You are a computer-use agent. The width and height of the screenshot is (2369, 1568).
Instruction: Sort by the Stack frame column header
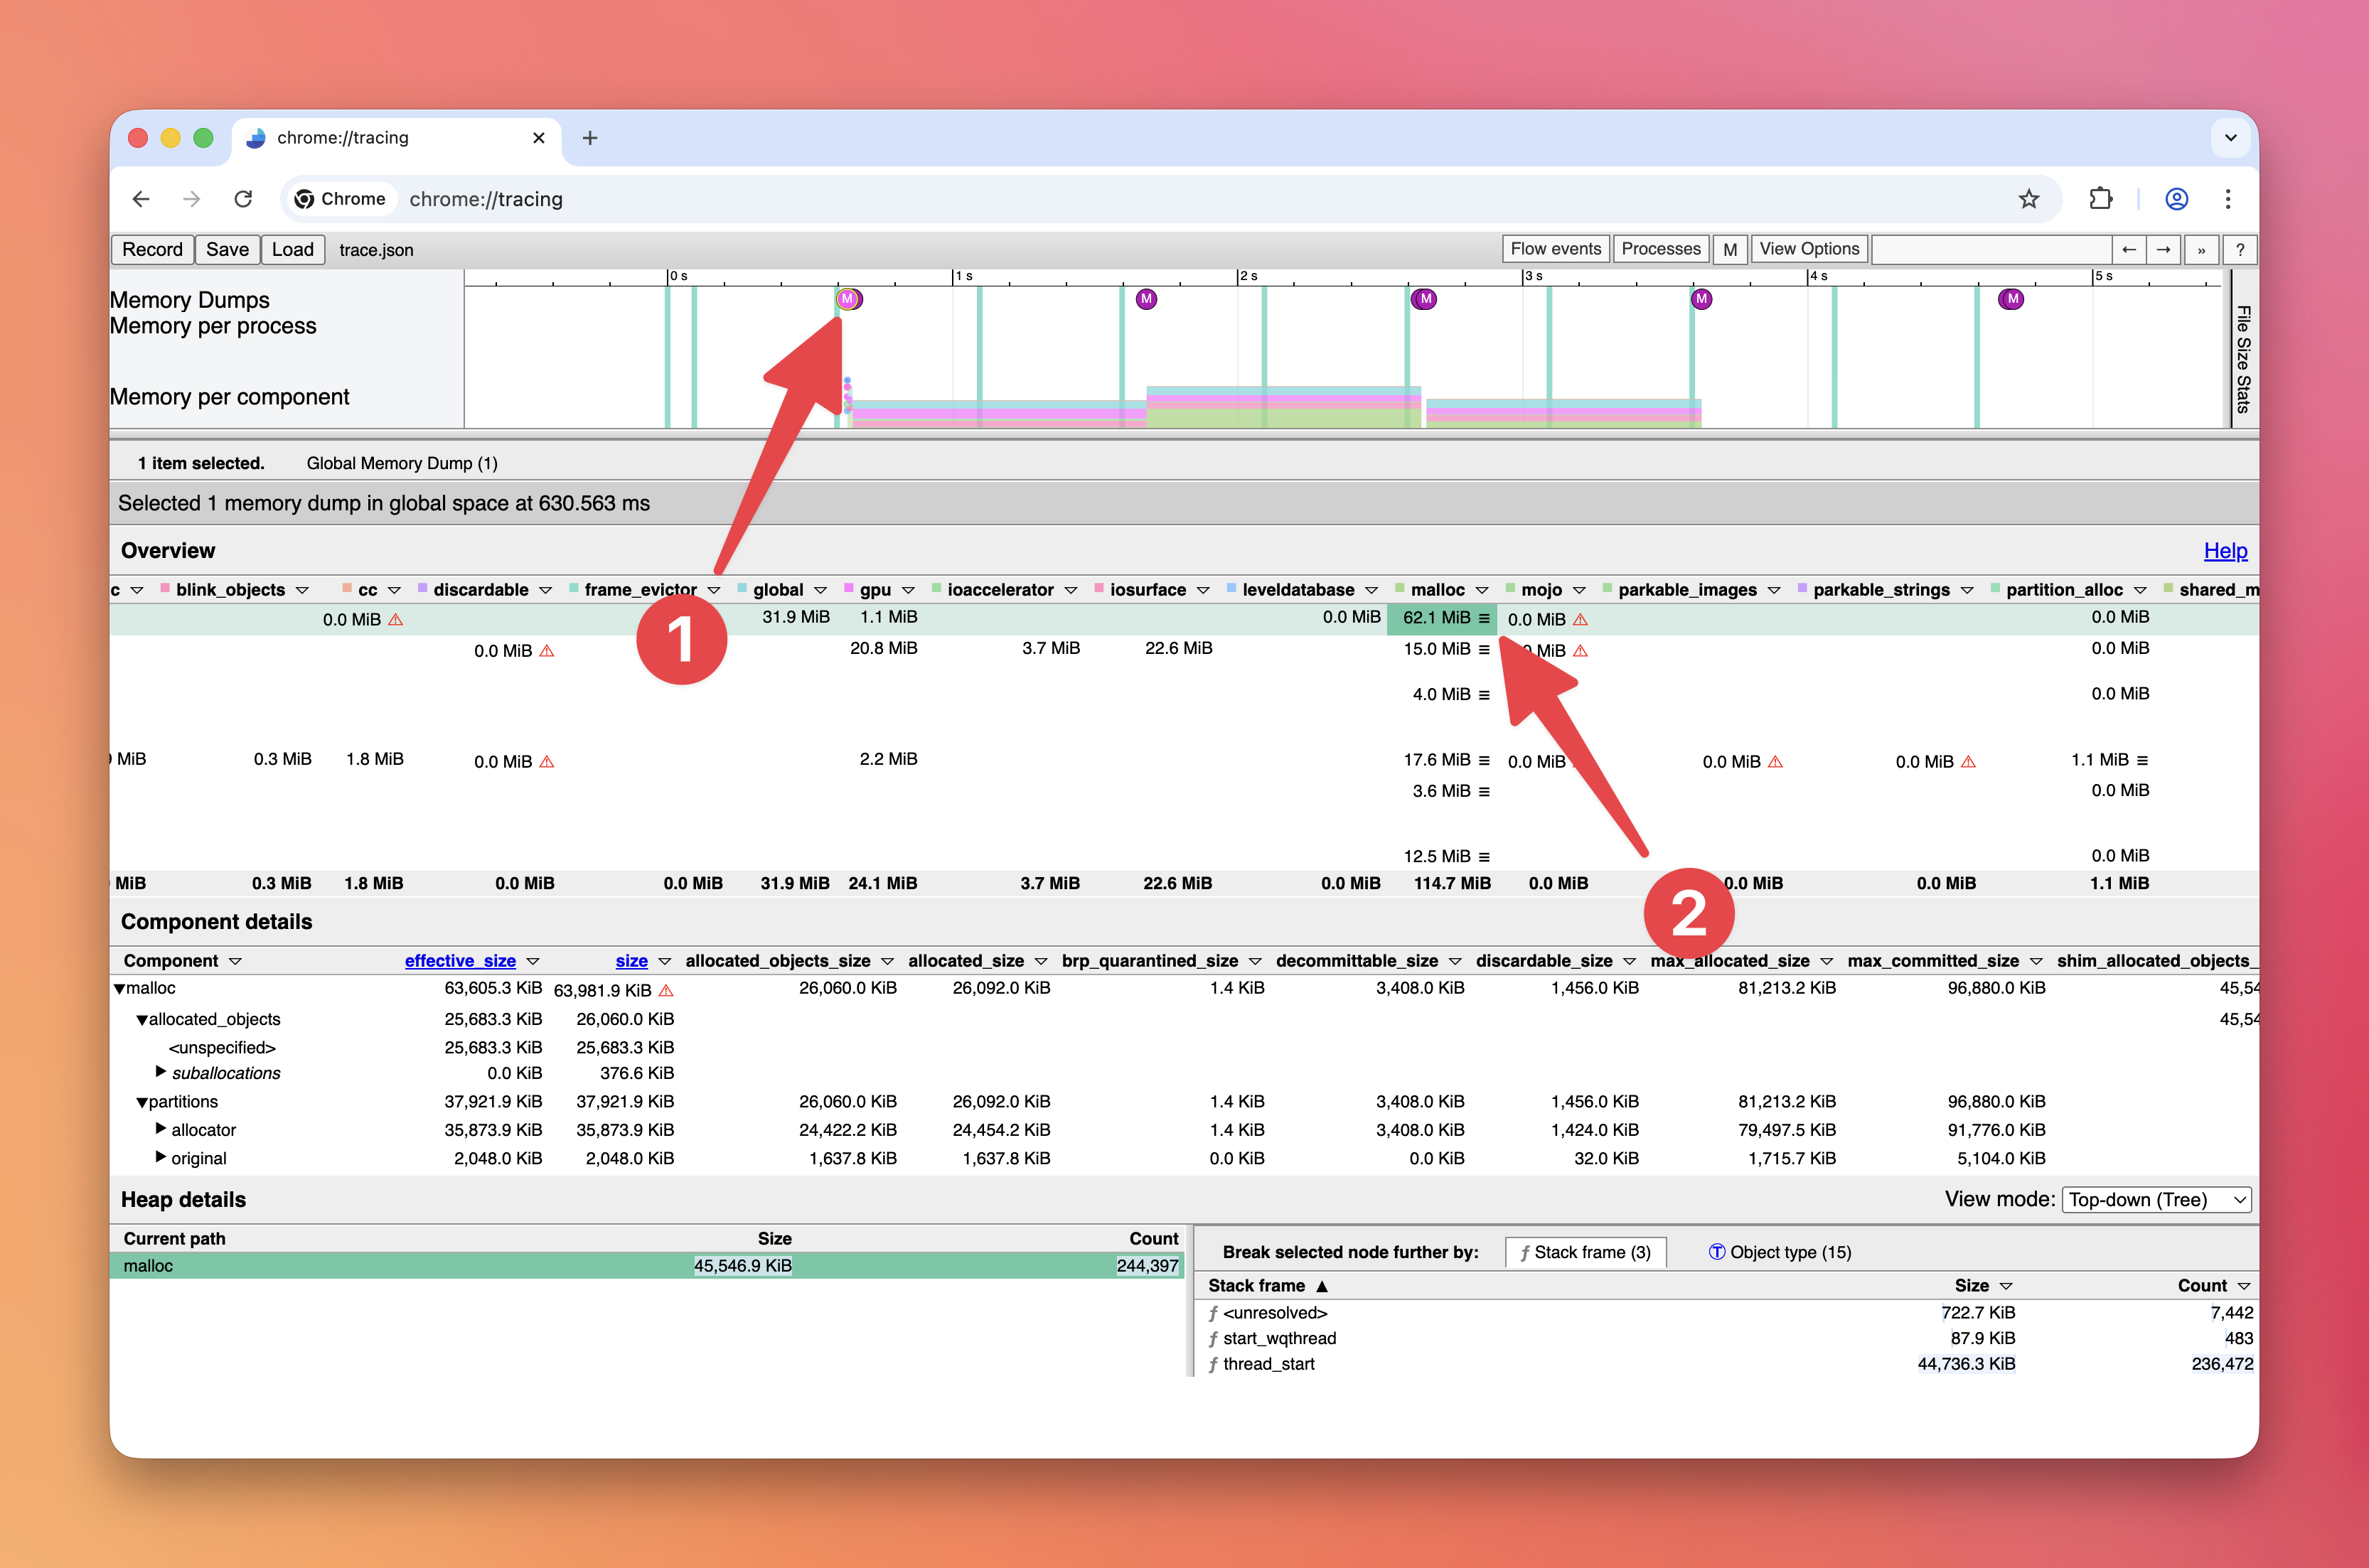[x=1267, y=1286]
